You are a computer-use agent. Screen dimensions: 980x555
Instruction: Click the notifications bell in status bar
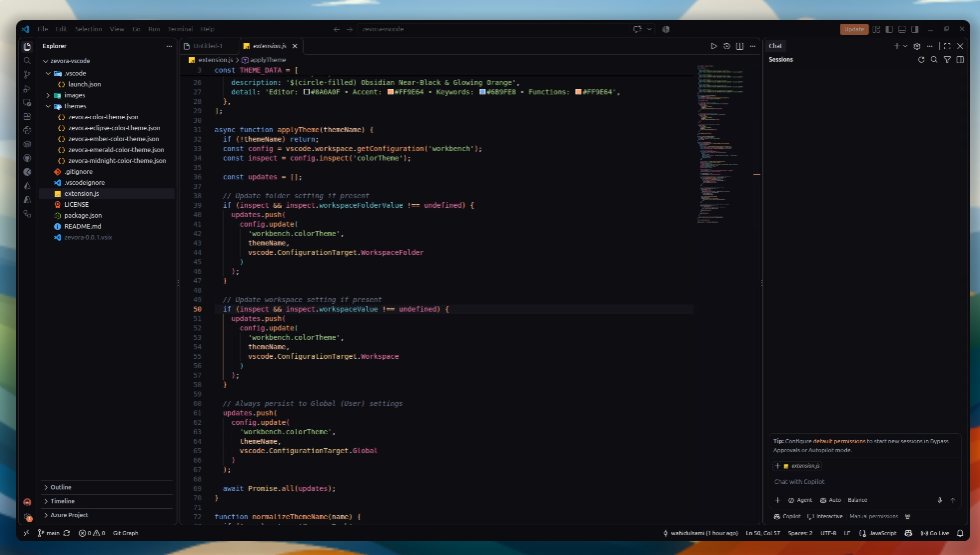click(x=960, y=533)
